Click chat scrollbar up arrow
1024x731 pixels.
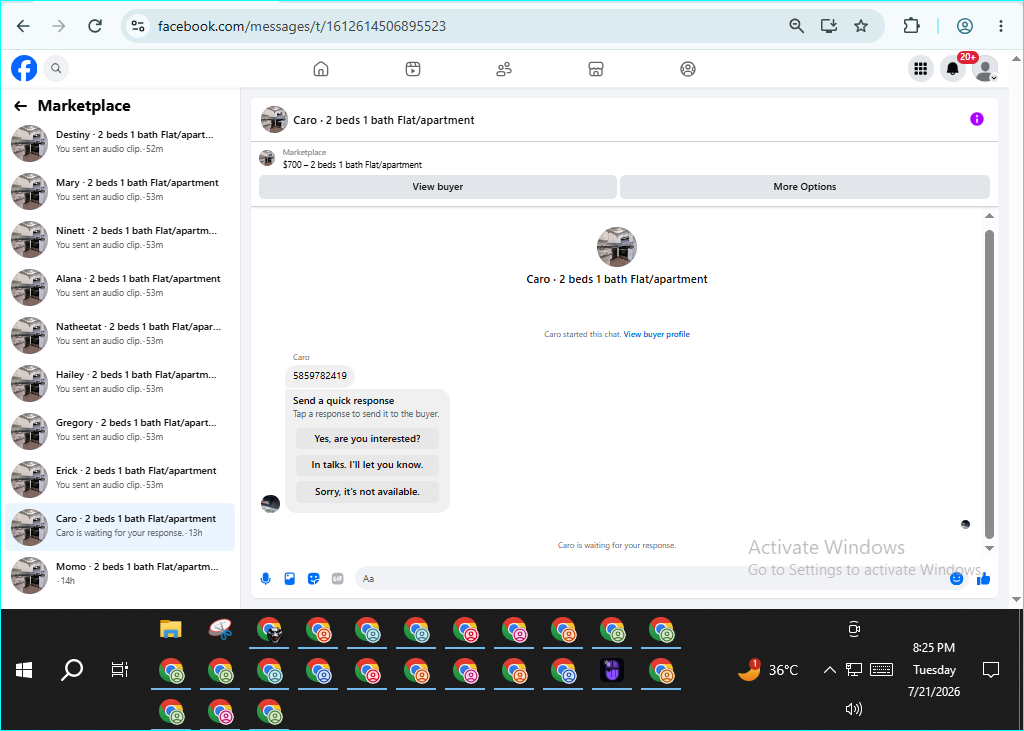point(989,216)
